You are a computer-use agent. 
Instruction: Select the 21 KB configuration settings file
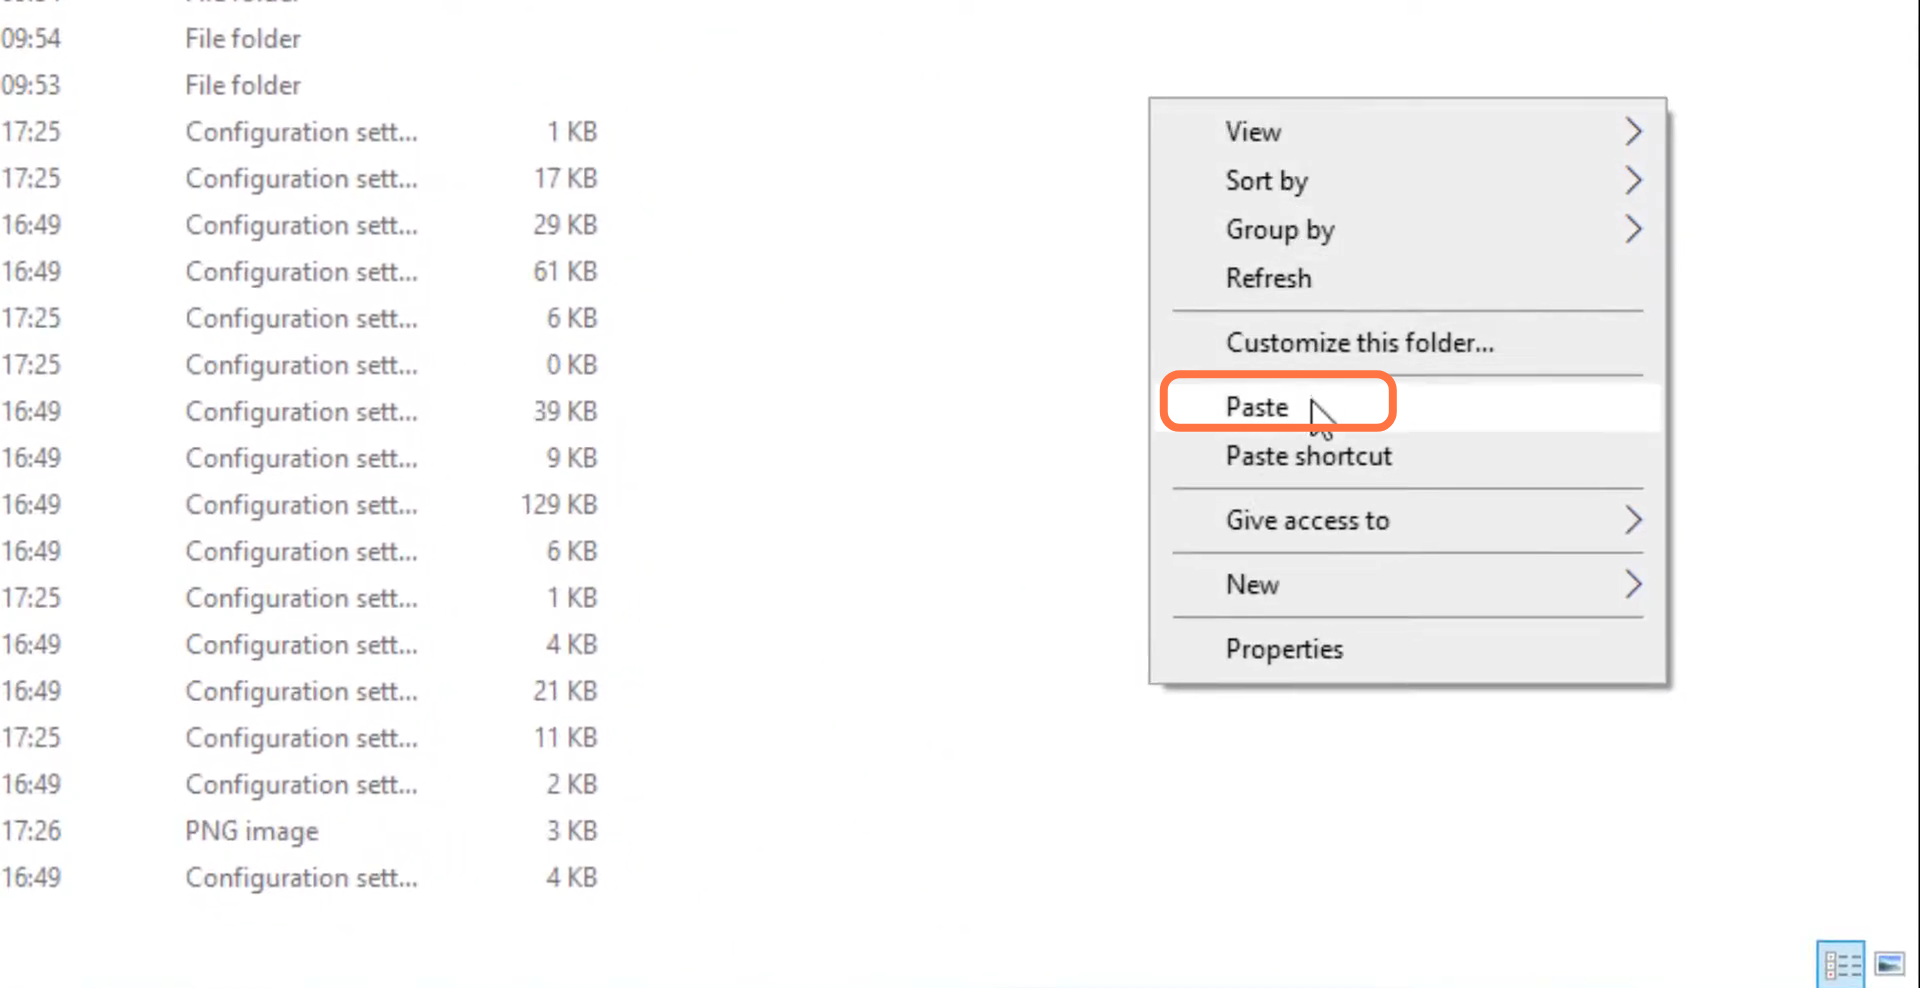point(300,691)
